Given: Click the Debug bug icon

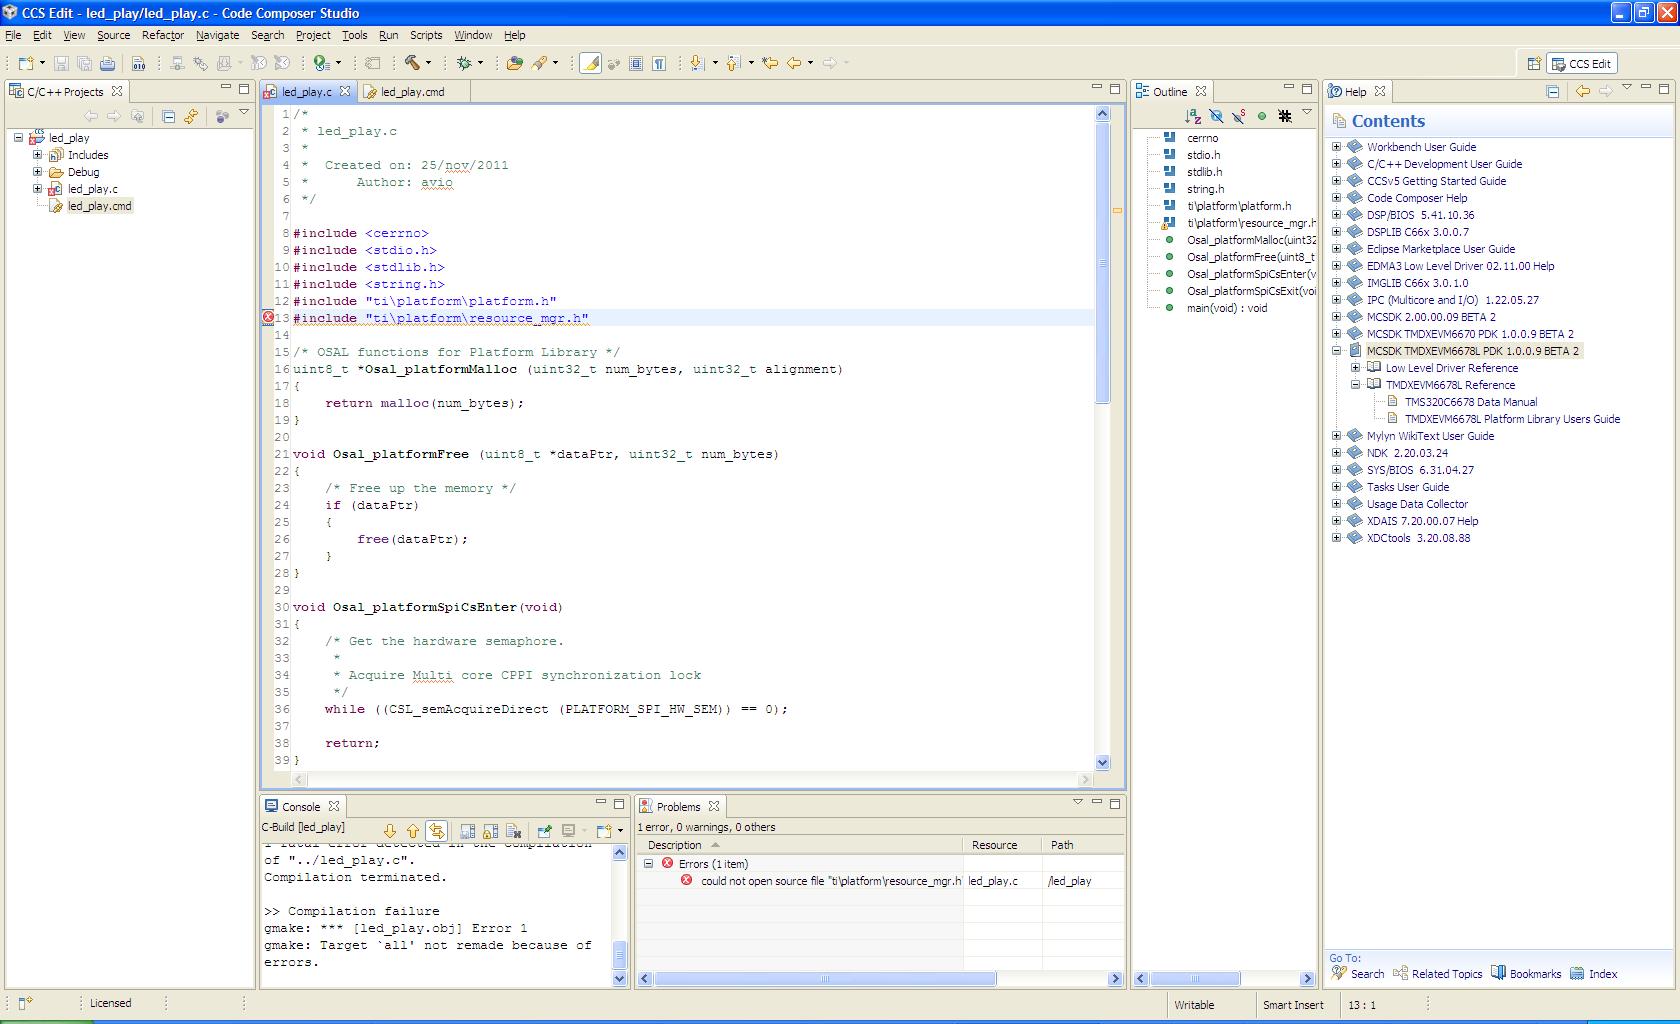Looking at the screenshot, I should [x=464, y=63].
